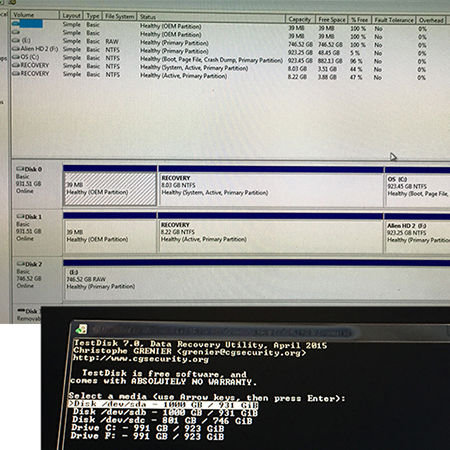Click the TestDisk window title icon
Image resolution: width=450 pixels, height=450 pixels.
[x=81, y=329]
